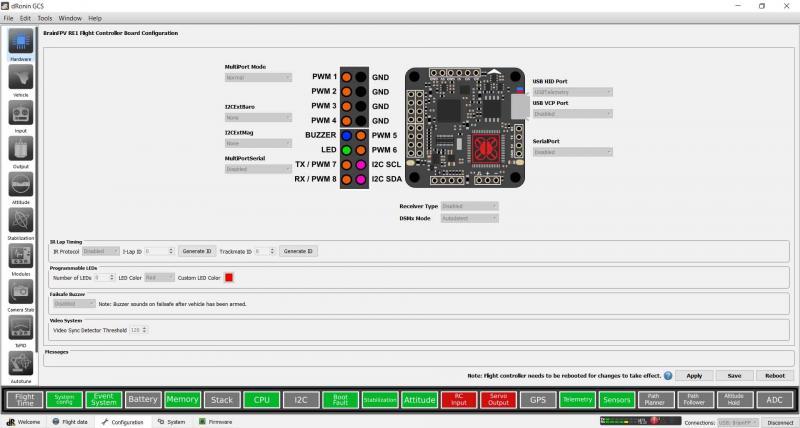Image resolution: width=800 pixels, height=428 pixels.
Task: Switch to the Firmware tab
Action: point(216,422)
